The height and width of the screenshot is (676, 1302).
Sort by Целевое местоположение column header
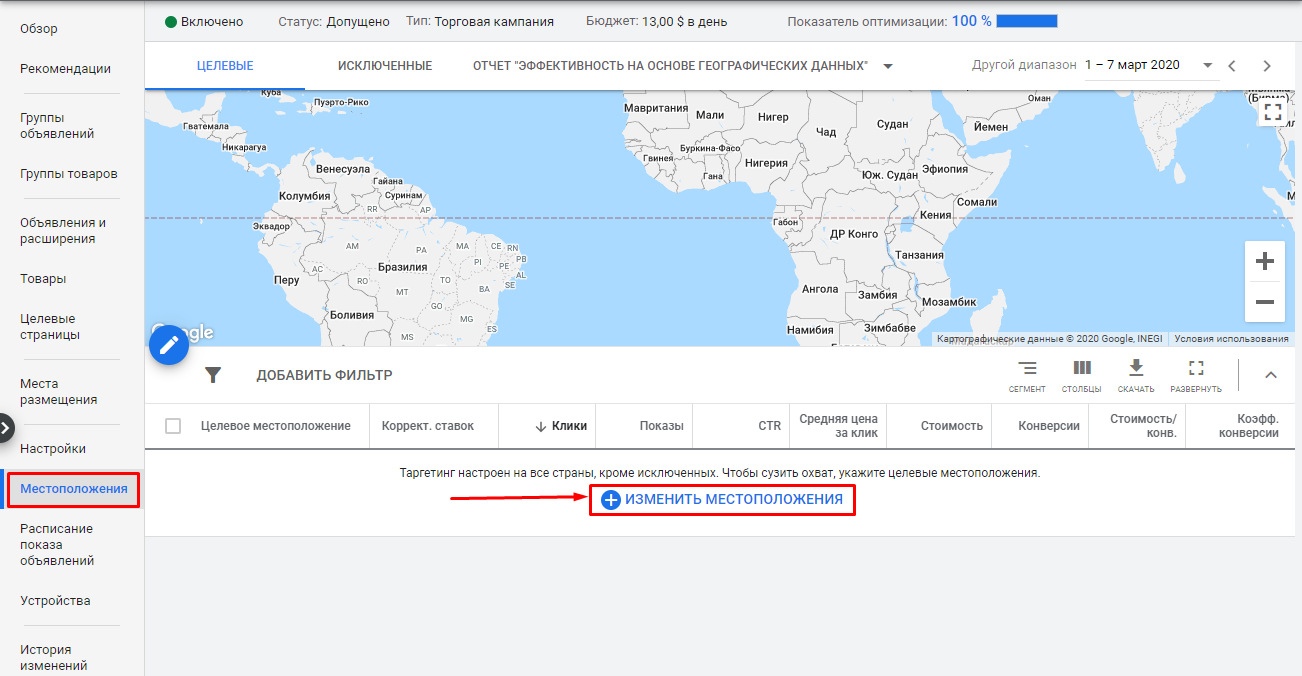pos(276,426)
